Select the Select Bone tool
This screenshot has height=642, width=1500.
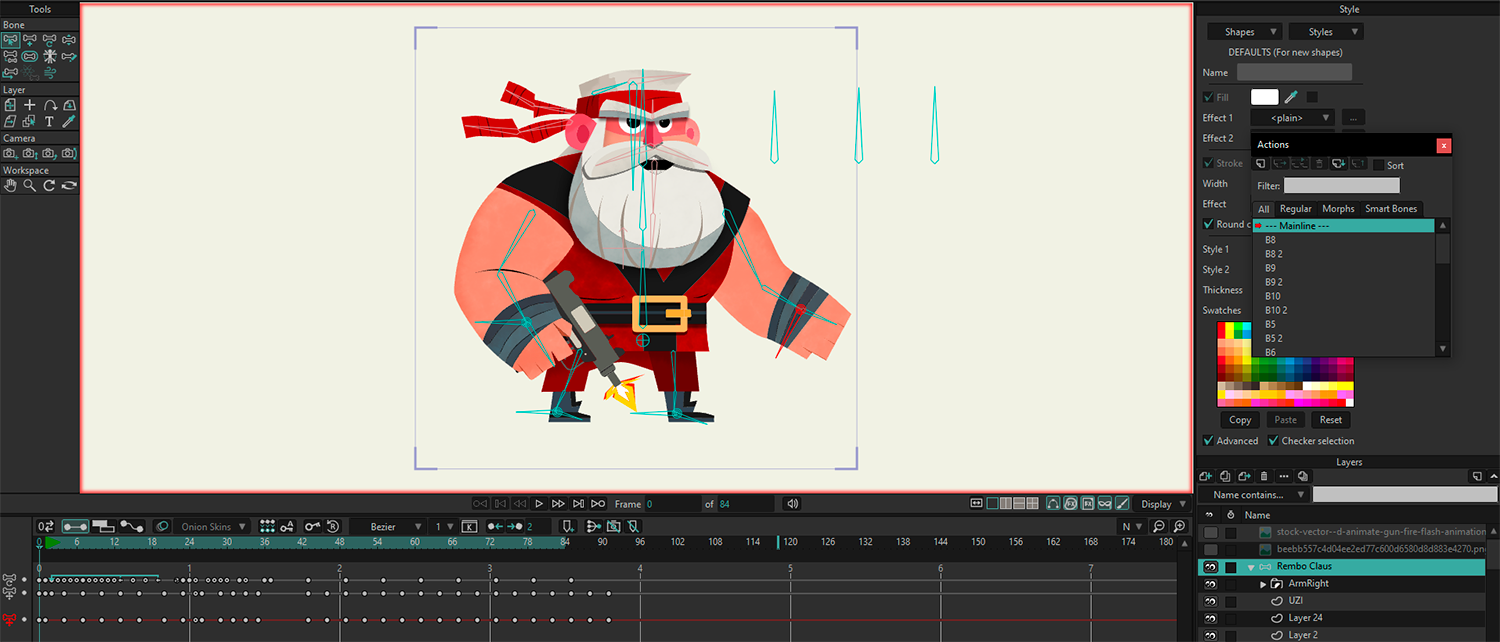(x=10, y=40)
